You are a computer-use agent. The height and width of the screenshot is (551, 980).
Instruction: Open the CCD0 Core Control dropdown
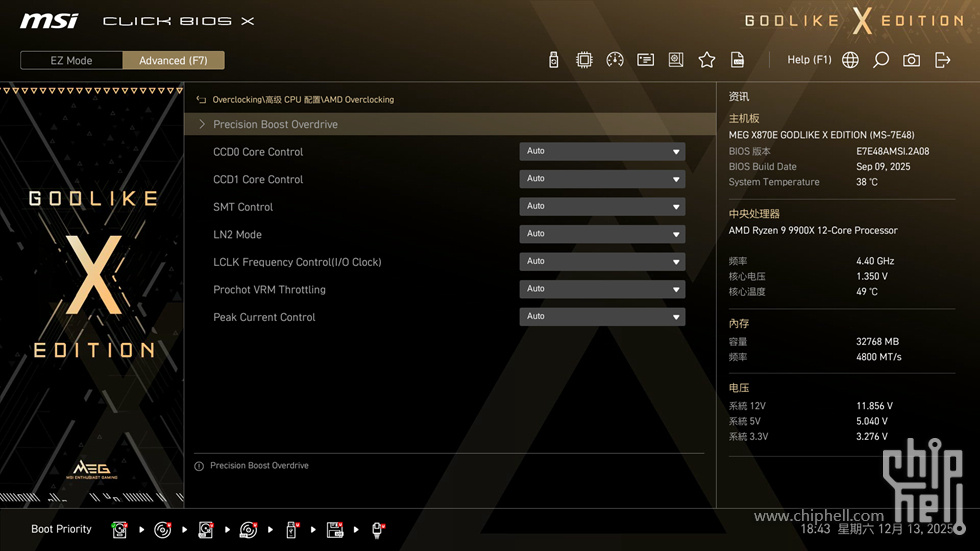click(x=602, y=152)
